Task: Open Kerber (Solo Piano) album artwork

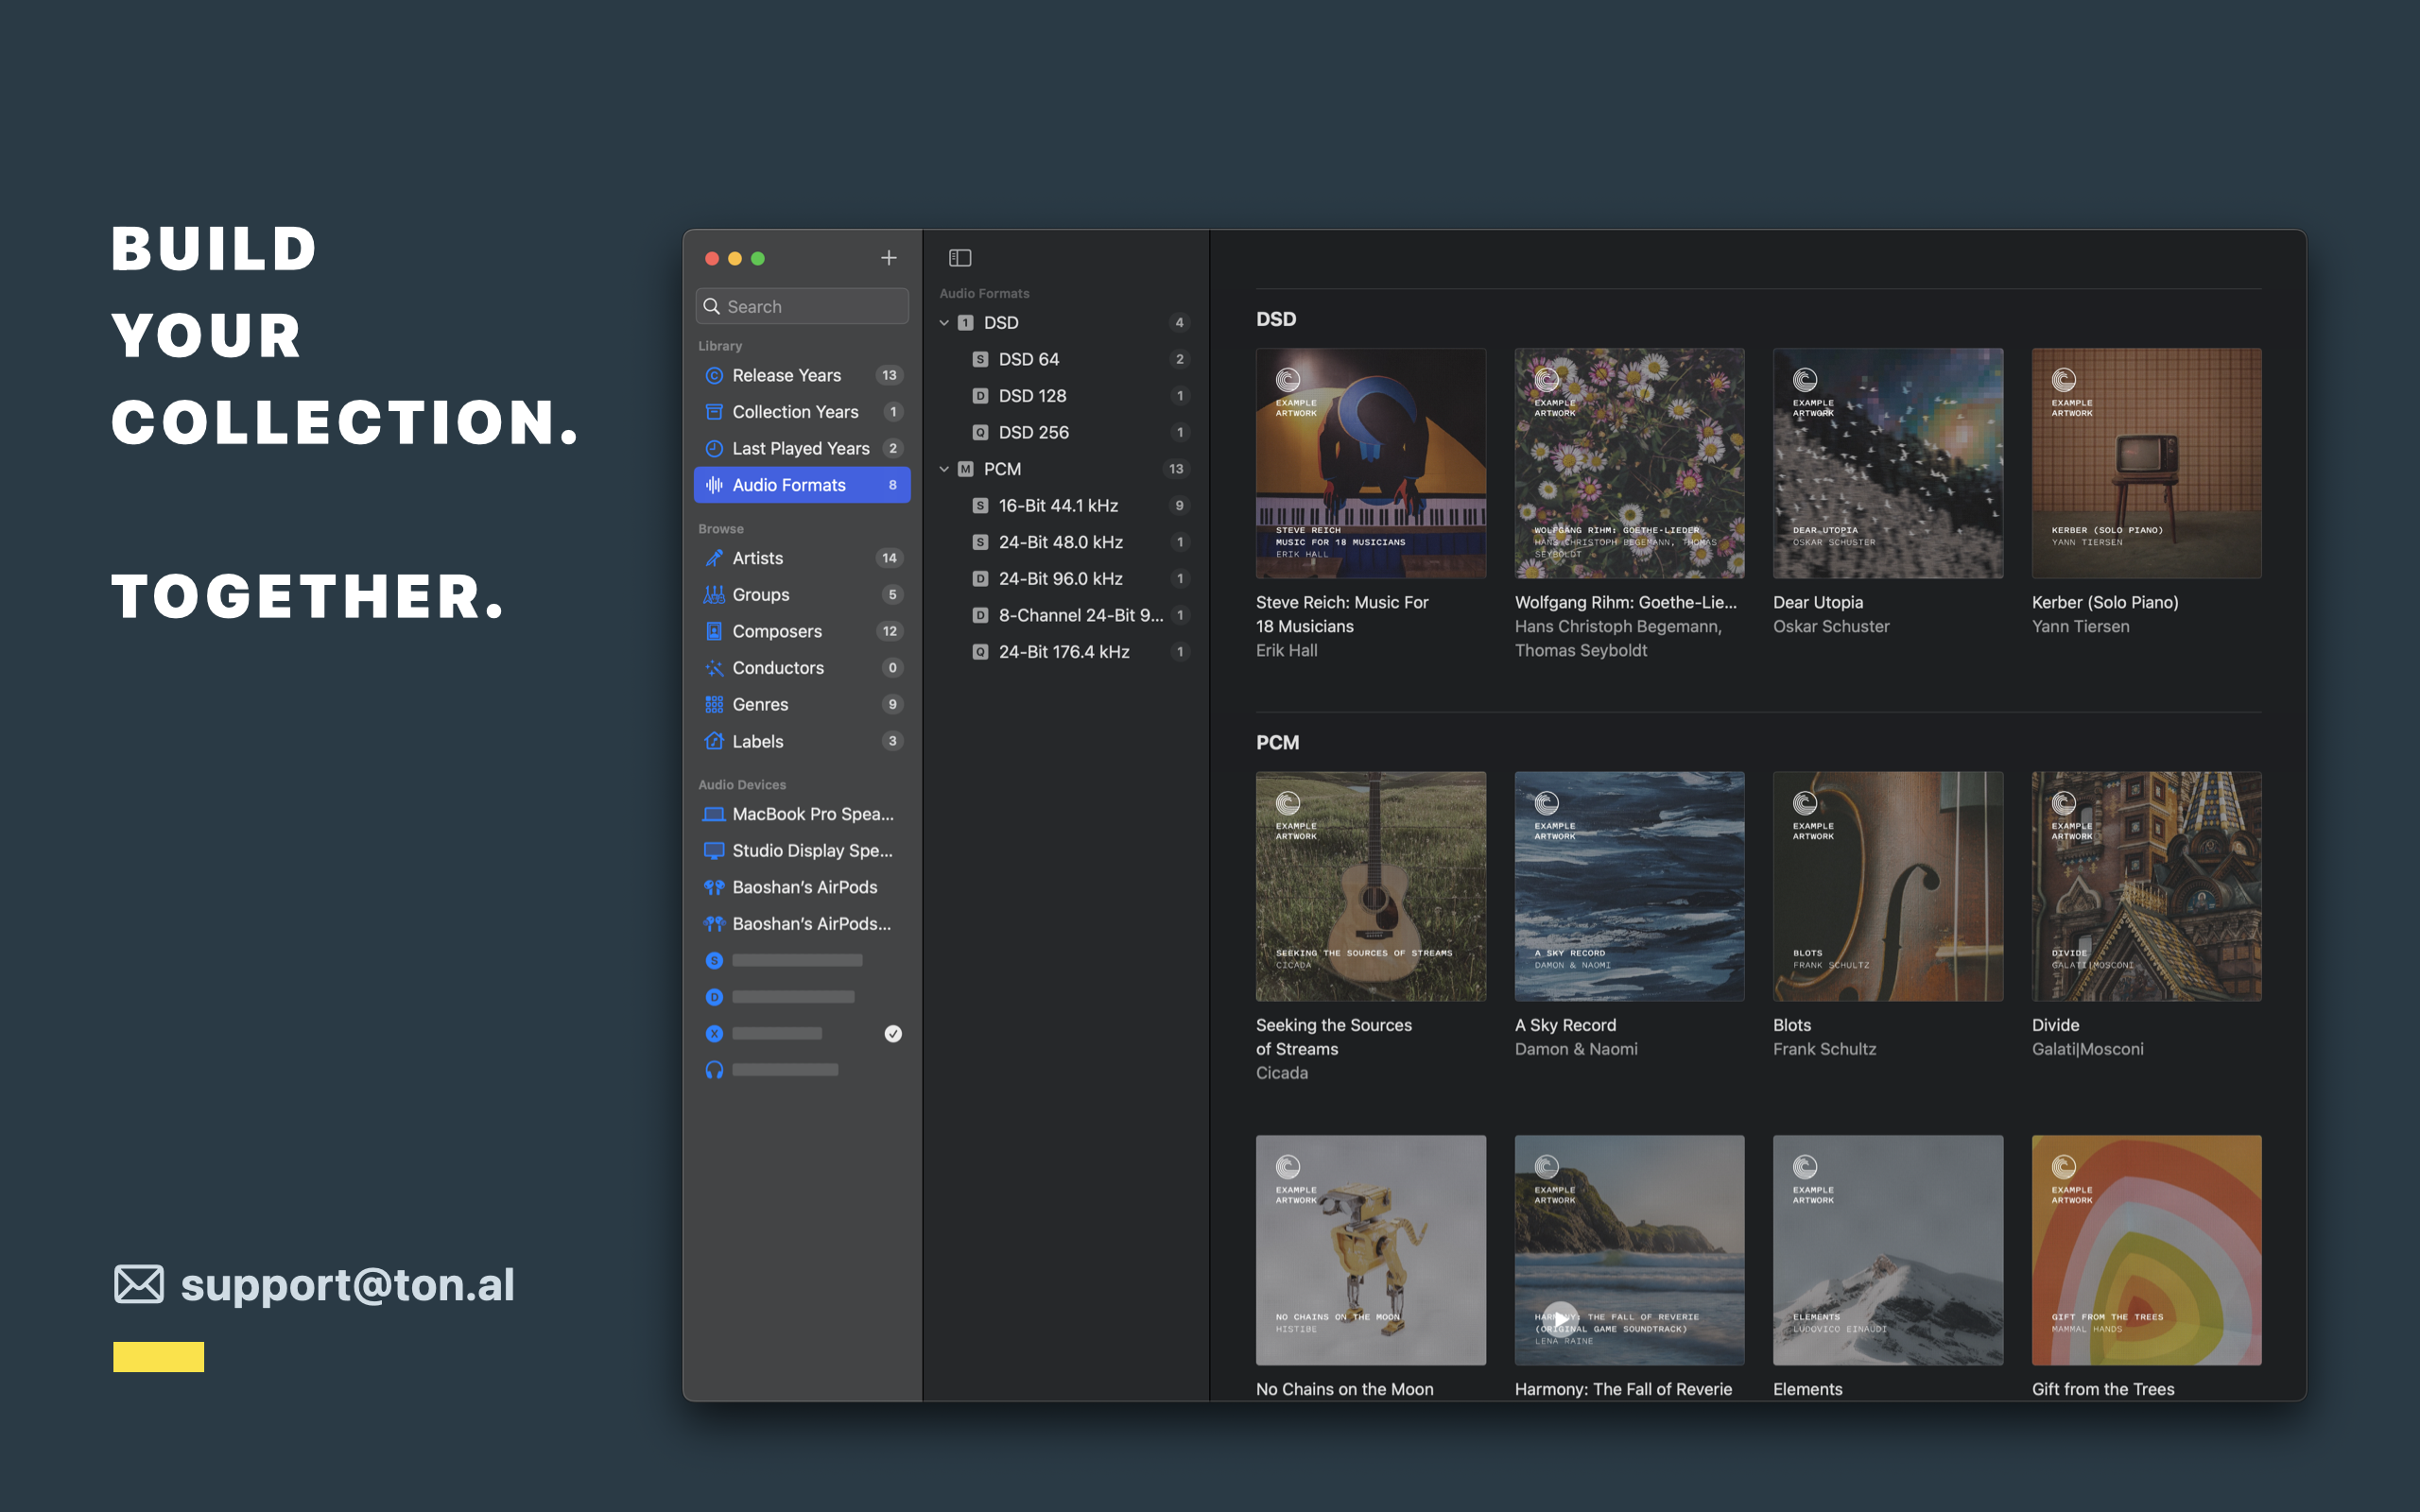Action: 2147,463
